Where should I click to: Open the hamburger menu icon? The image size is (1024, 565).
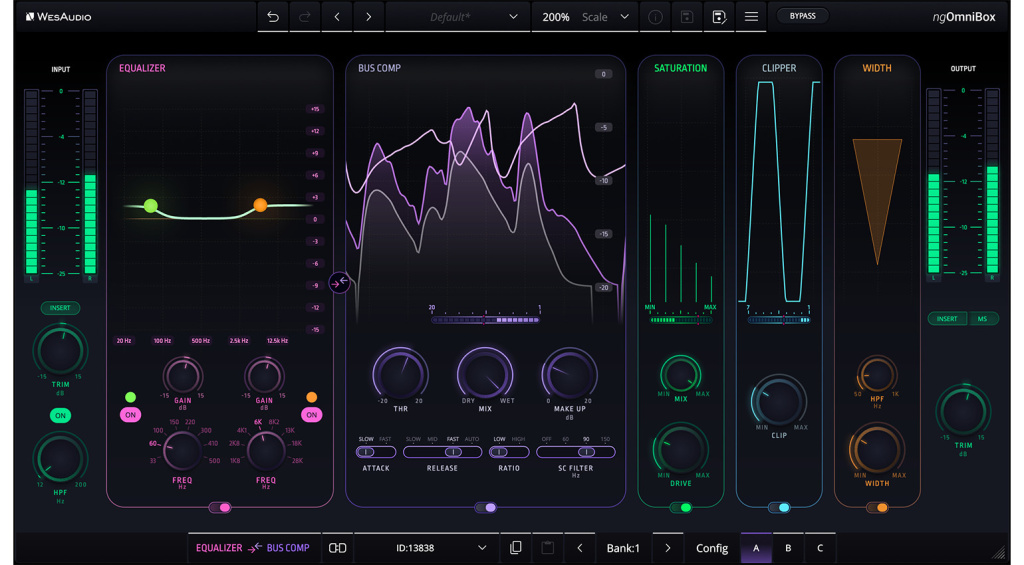coord(751,16)
